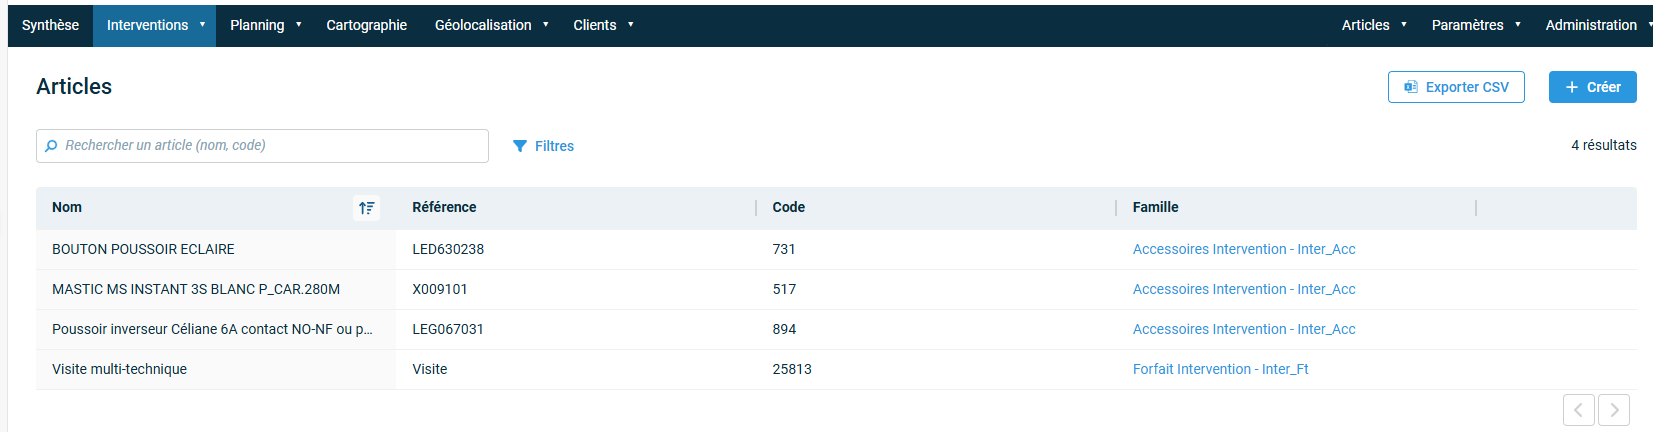1653x432 pixels.
Task: Open the Administration menu
Action: click(x=1592, y=25)
